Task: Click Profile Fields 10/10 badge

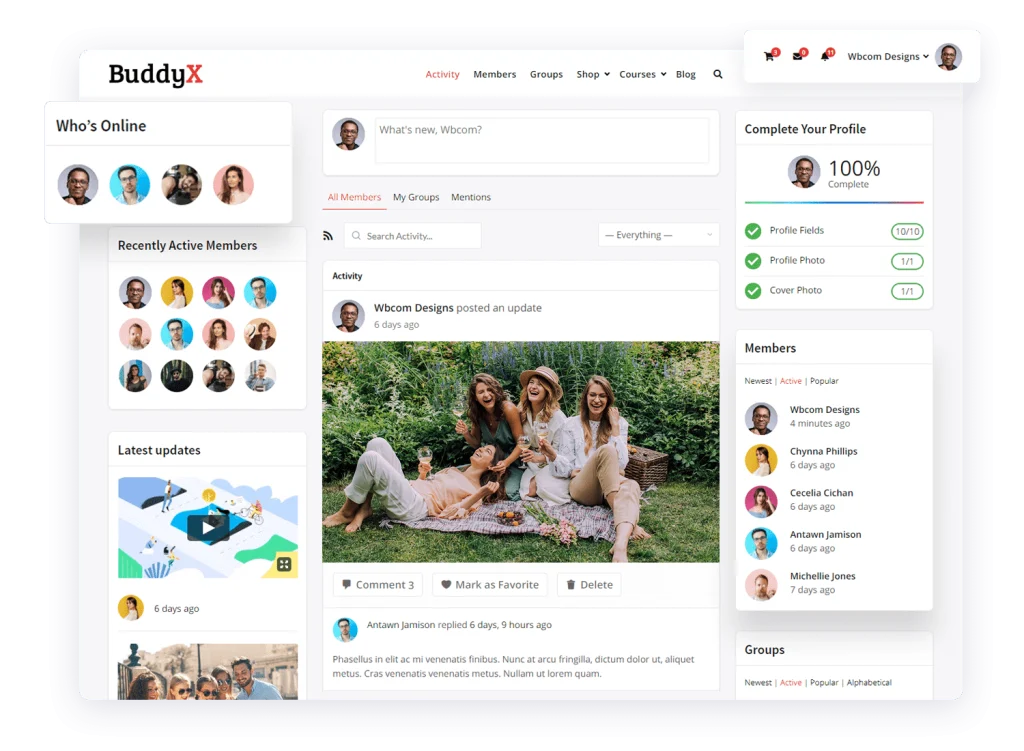Action: [x=907, y=231]
